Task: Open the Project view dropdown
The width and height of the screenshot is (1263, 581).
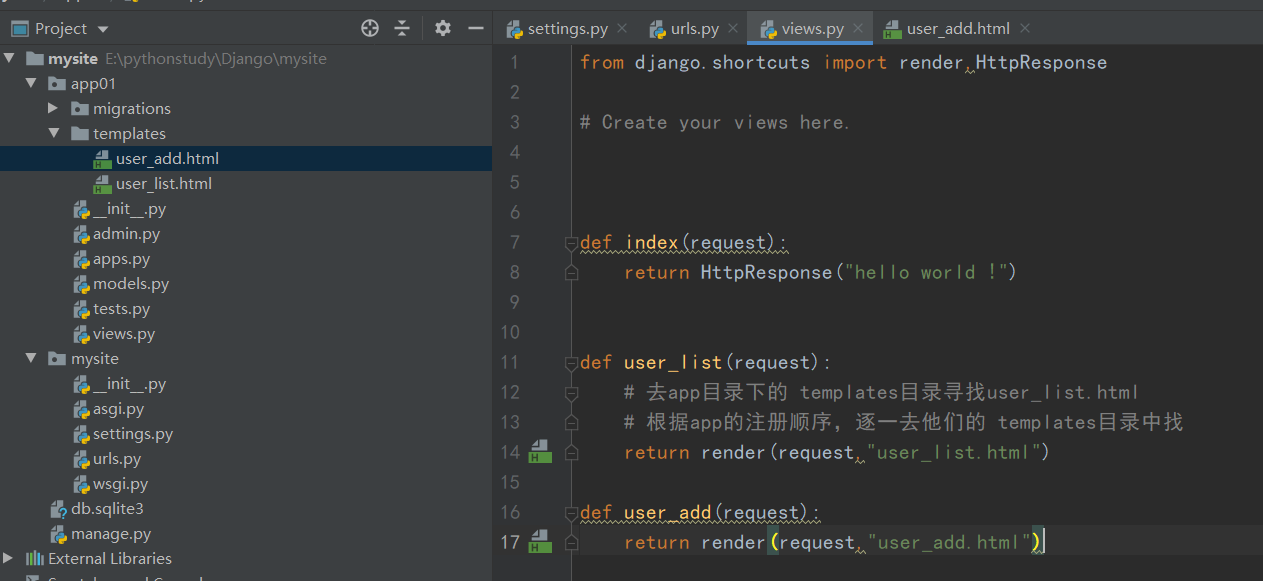Action: coord(104,29)
